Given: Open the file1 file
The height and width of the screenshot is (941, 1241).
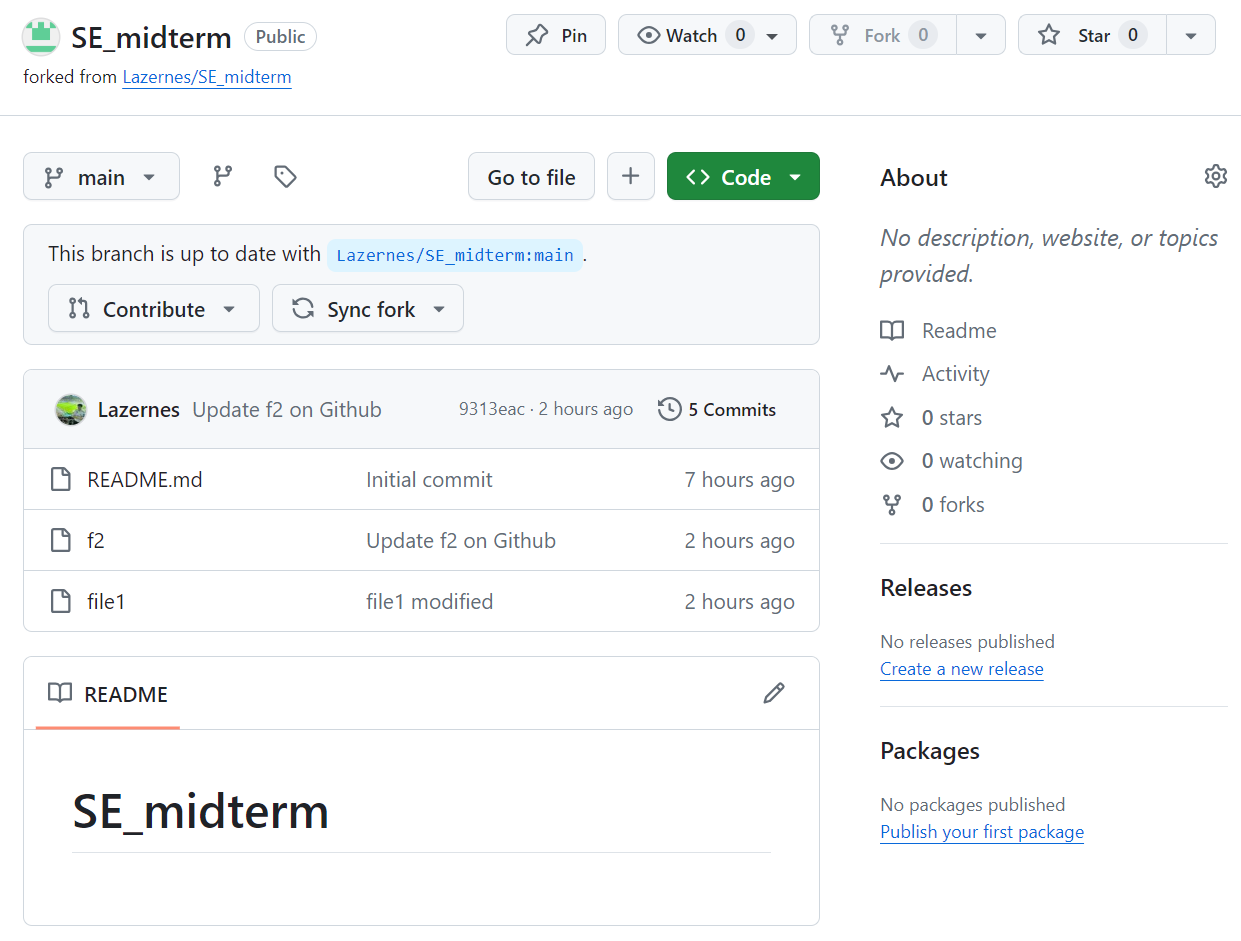Looking at the screenshot, I should (106, 602).
